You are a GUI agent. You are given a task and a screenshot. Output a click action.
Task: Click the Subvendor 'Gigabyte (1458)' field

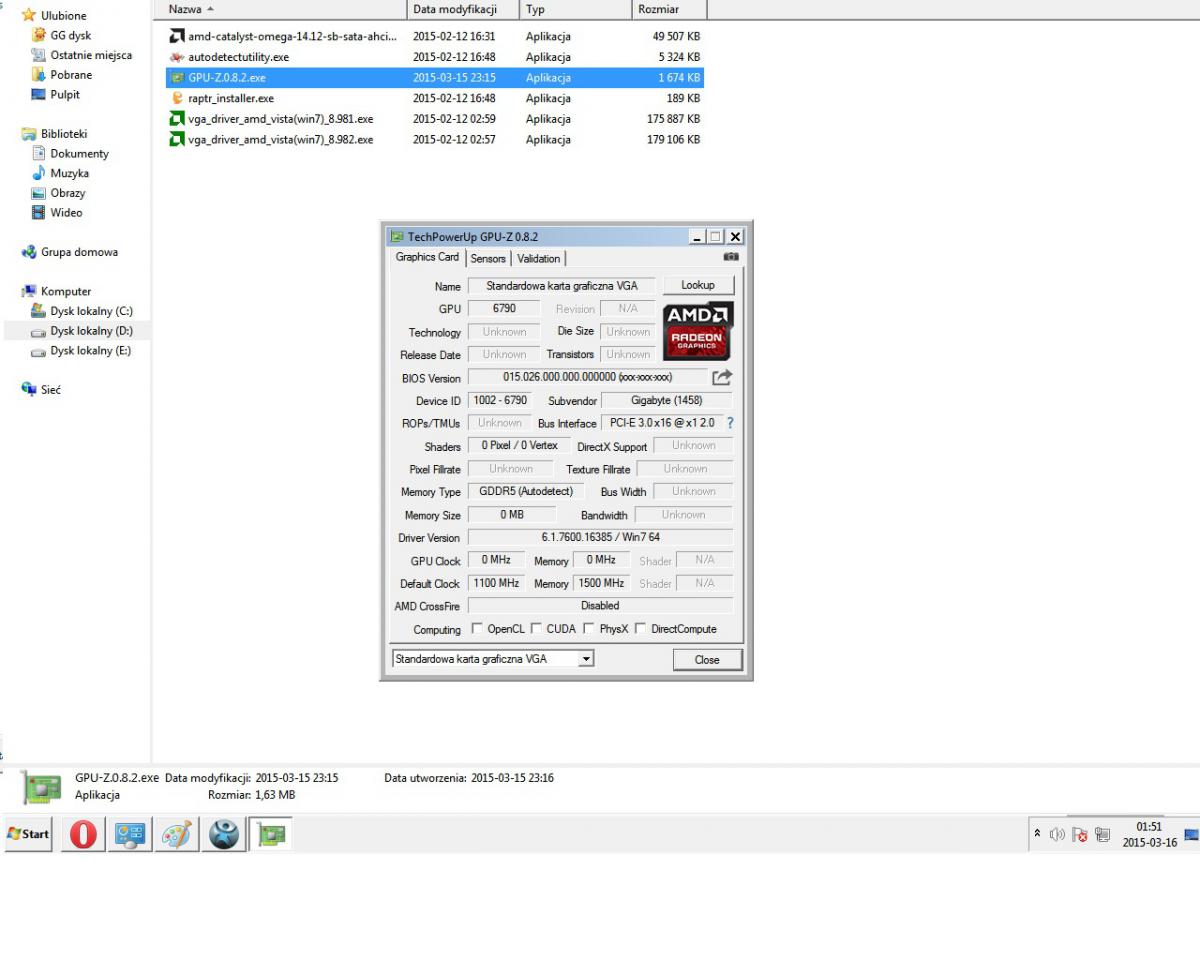tap(667, 400)
